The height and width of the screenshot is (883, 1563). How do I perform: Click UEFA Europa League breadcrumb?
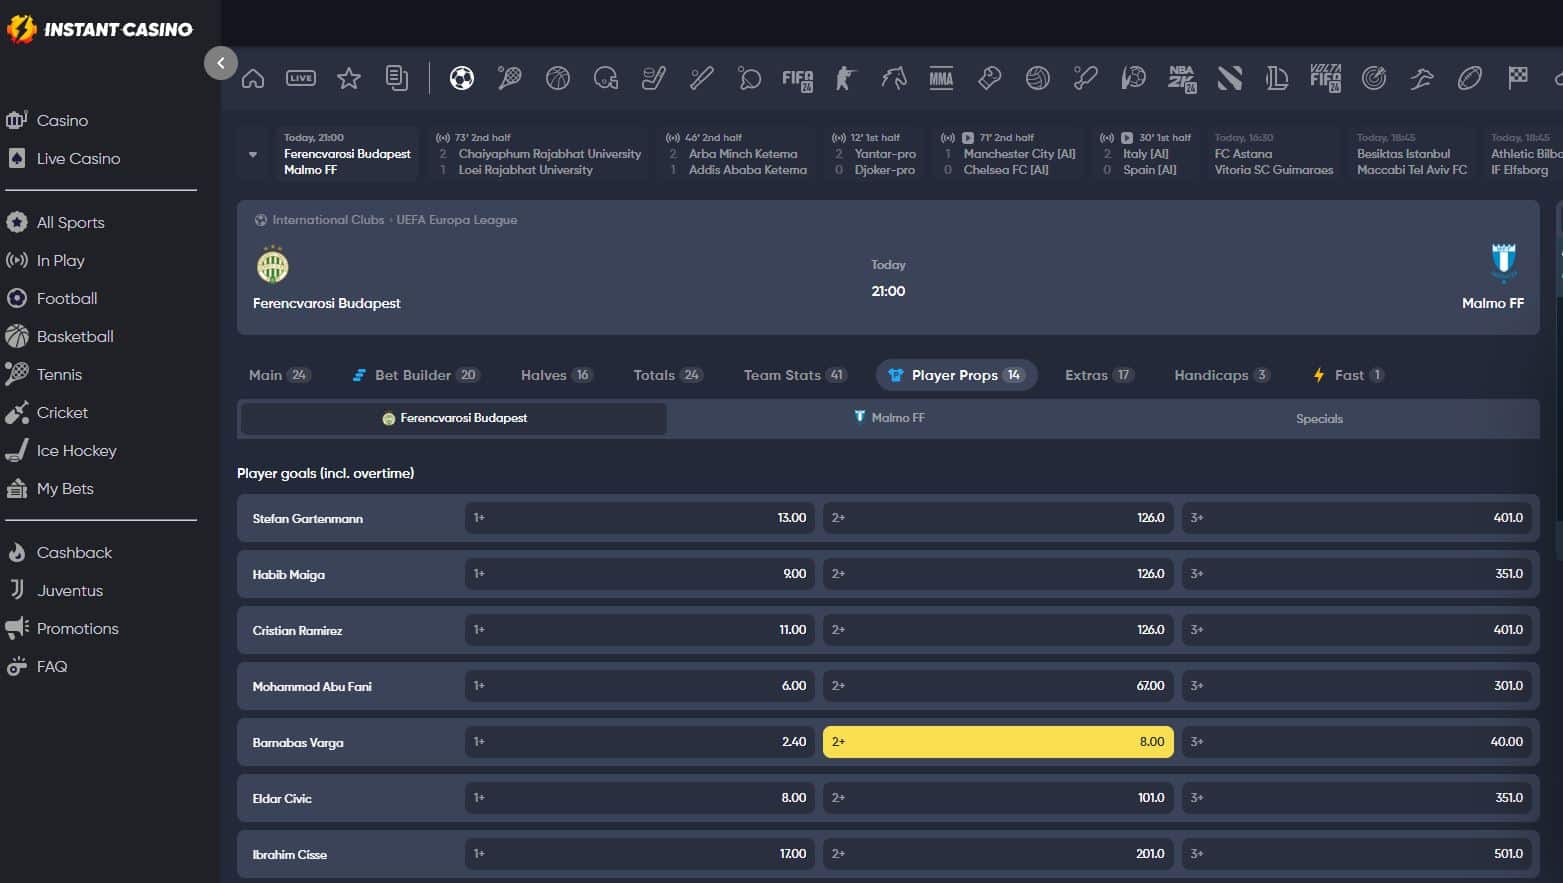[457, 220]
